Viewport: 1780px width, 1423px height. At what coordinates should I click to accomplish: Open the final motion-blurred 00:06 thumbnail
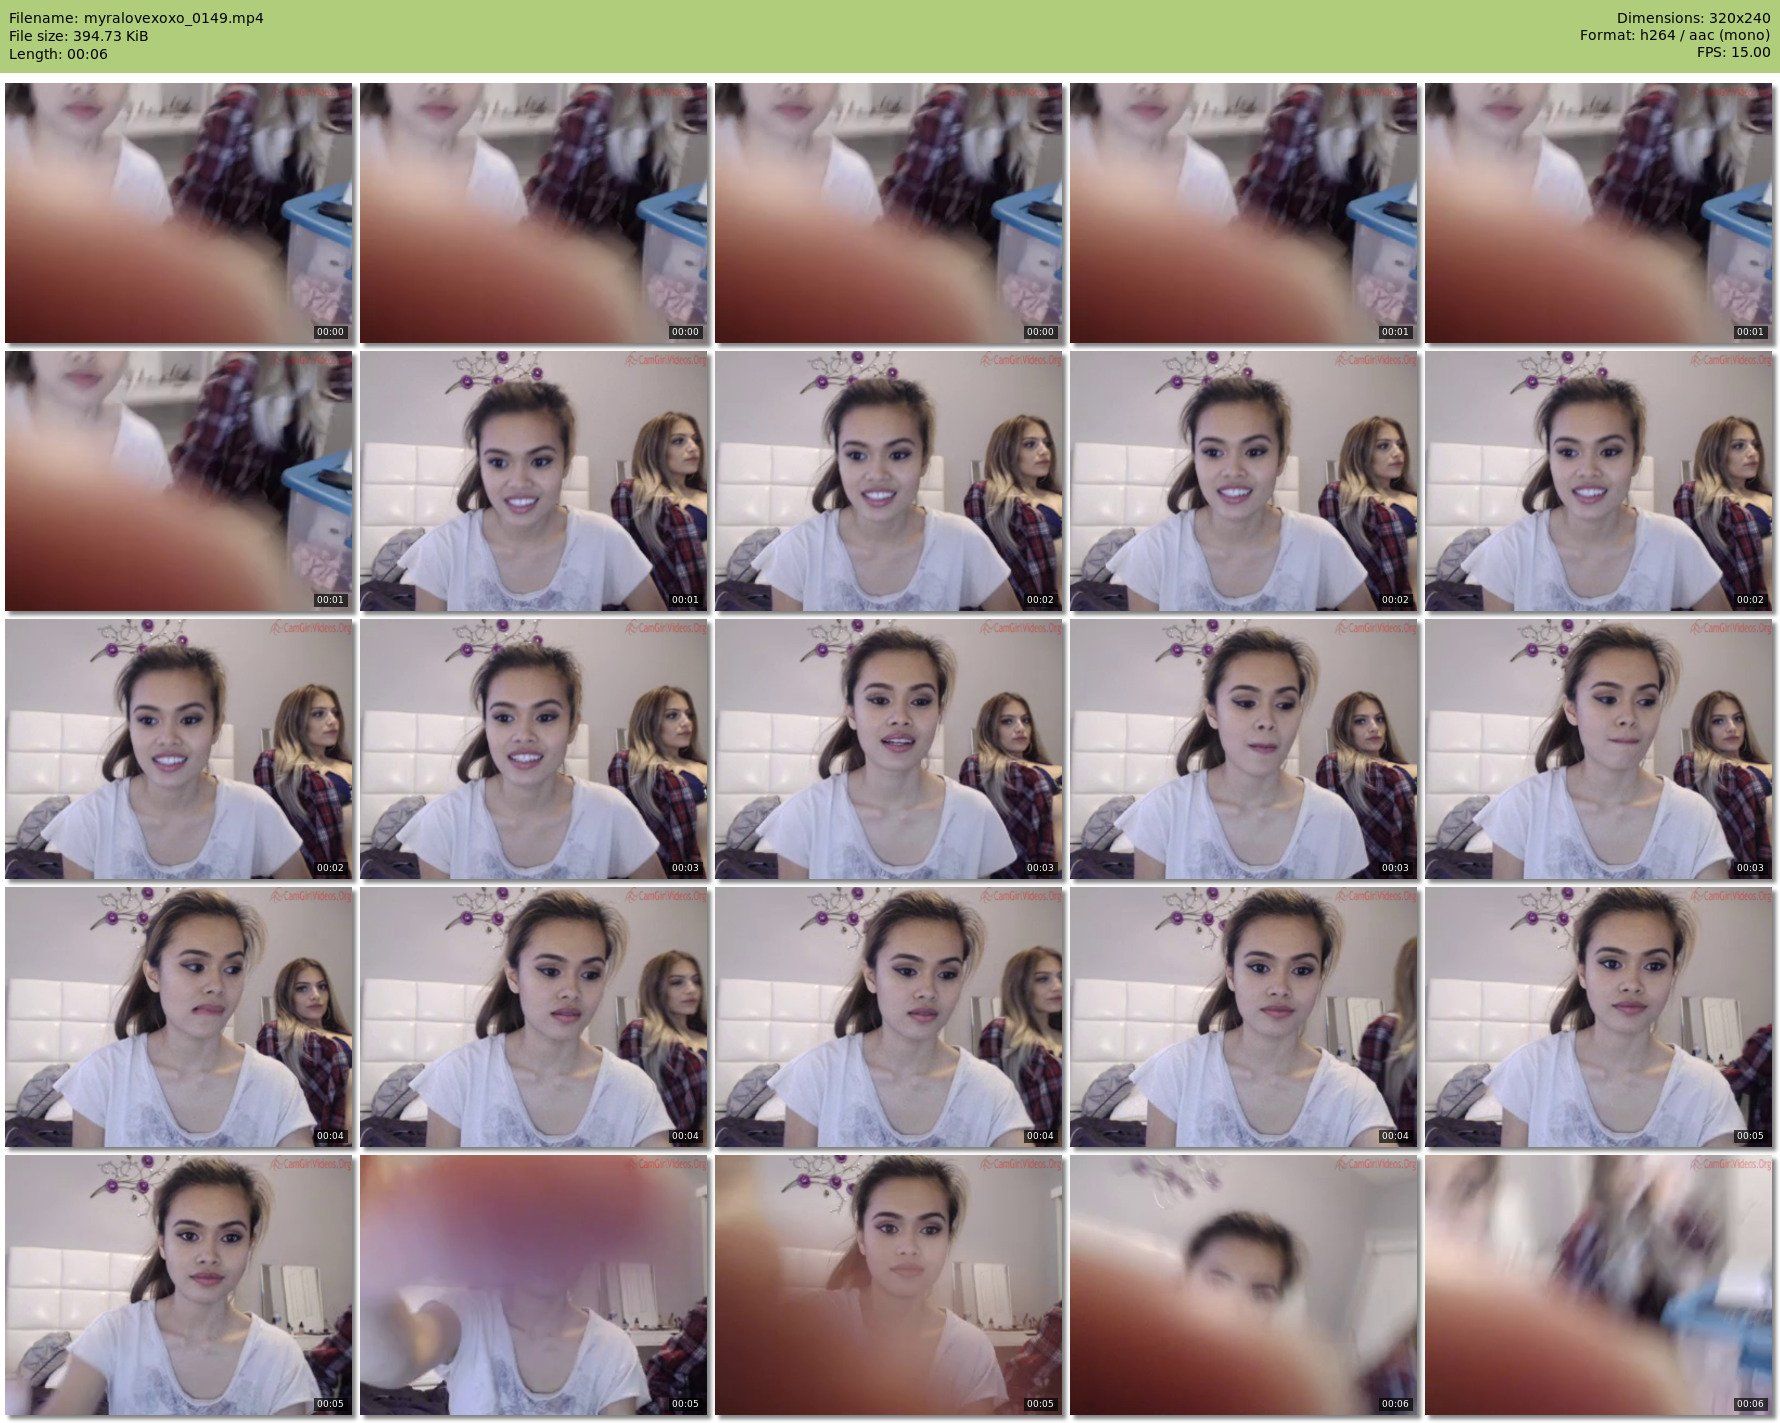(1599, 1286)
